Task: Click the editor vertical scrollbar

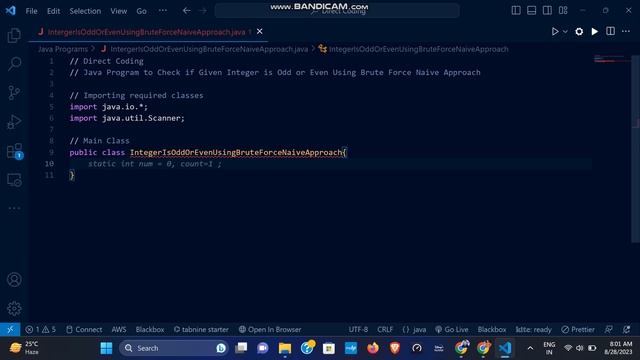Action: [x=636, y=149]
